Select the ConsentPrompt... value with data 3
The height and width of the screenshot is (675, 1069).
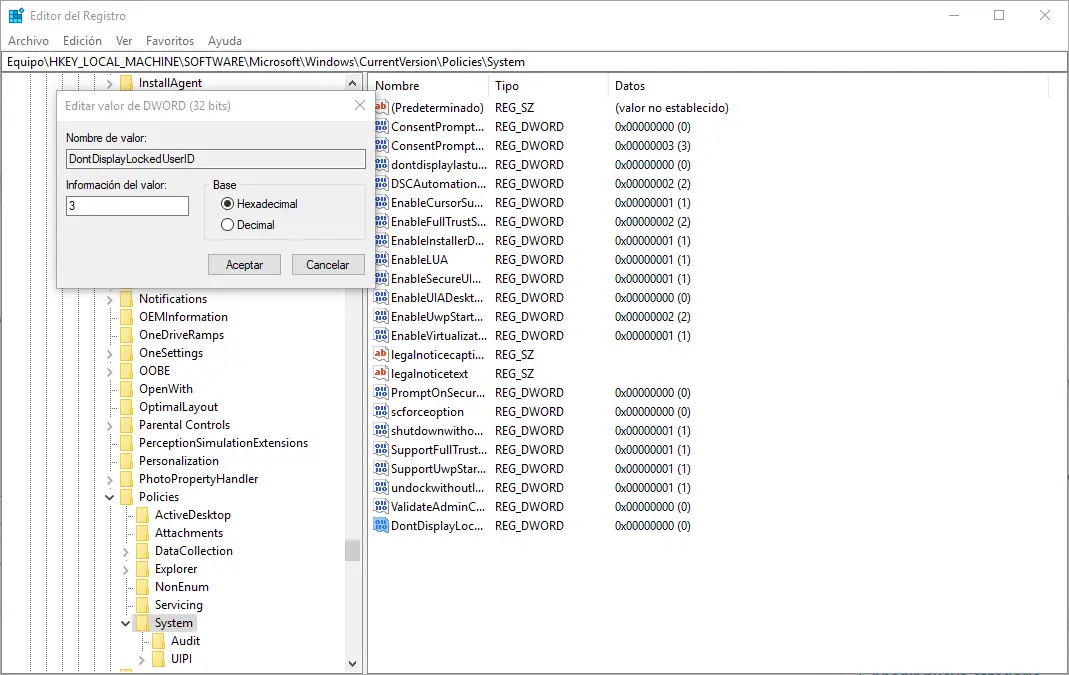point(438,146)
